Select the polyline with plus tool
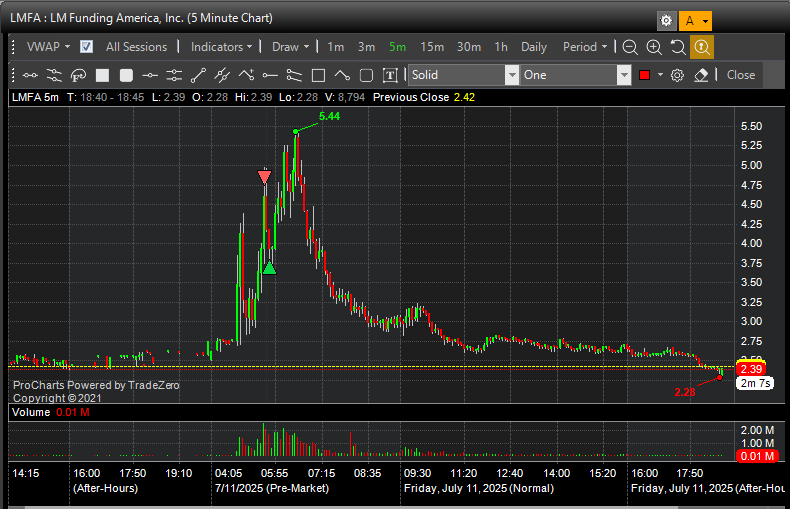790x509 pixels. (246, 75)
